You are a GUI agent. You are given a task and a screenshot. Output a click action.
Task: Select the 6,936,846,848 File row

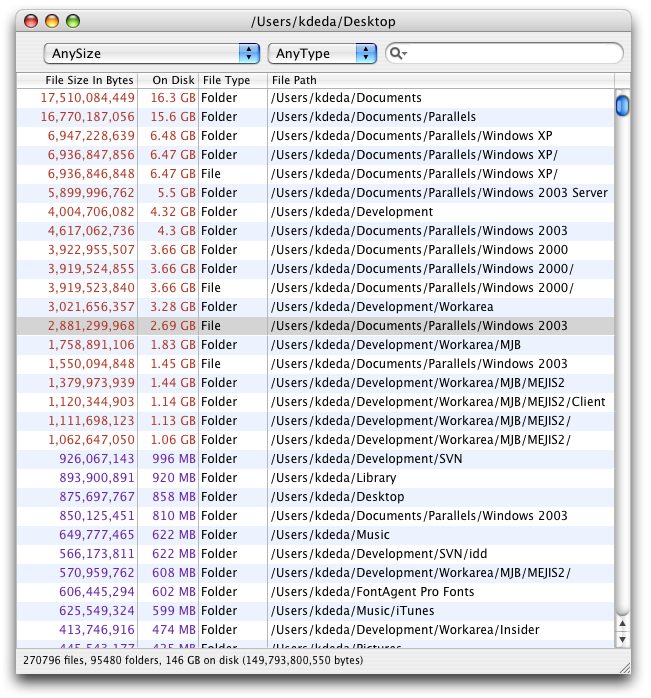click(x=315, y=174)
